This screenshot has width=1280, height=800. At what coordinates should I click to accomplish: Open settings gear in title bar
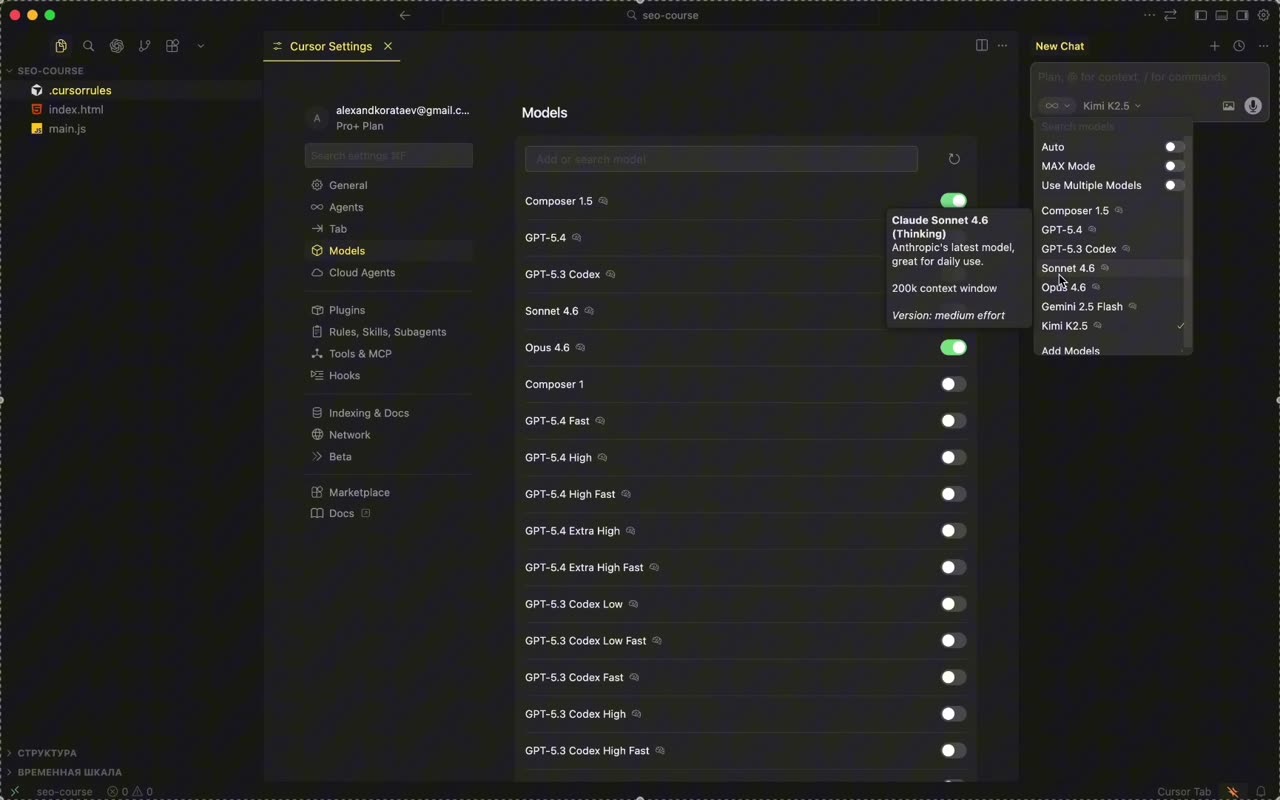[1264, 15]
